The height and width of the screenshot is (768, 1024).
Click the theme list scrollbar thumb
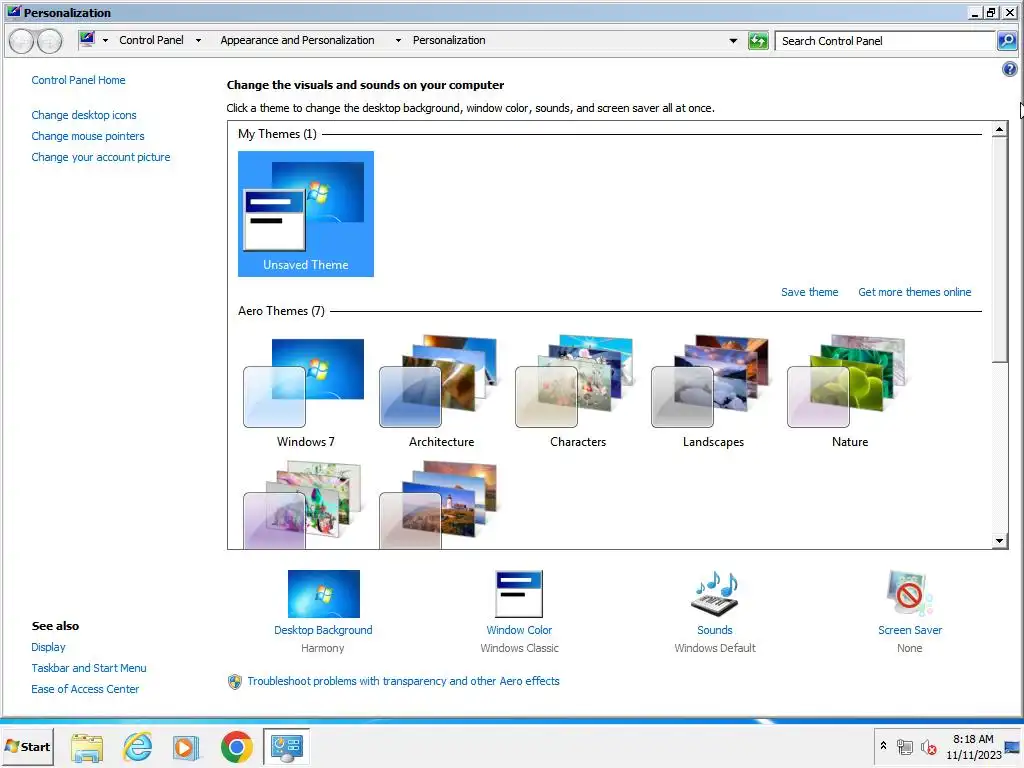pos(999,249)
